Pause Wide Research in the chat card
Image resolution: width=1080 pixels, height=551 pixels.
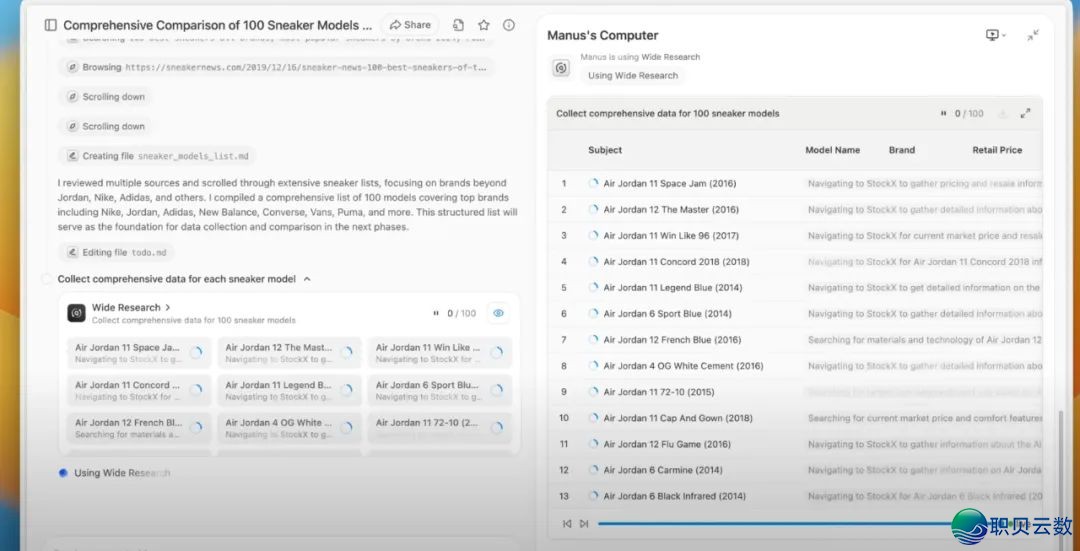tap(436, 313)
